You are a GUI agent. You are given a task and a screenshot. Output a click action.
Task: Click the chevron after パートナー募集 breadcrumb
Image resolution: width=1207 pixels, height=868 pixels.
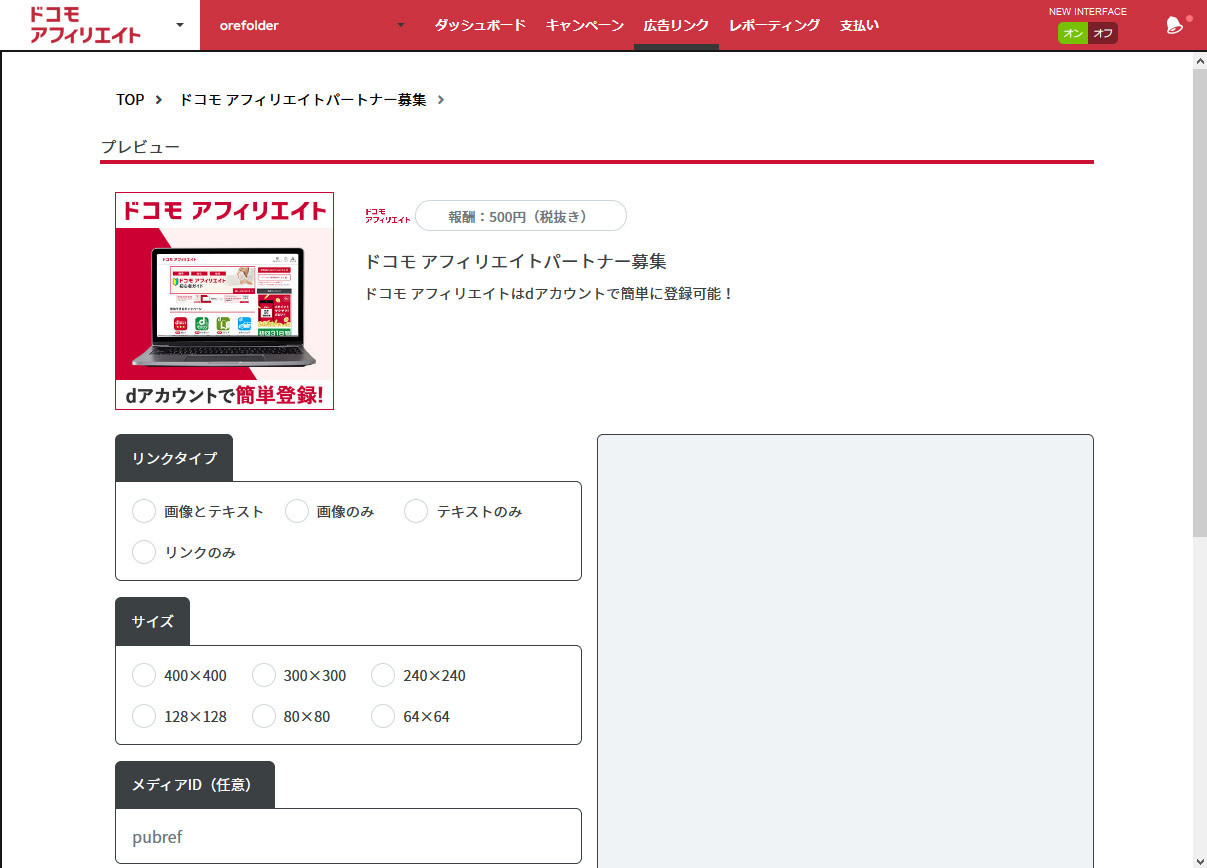pyautogui.click(x=441, y=100)
